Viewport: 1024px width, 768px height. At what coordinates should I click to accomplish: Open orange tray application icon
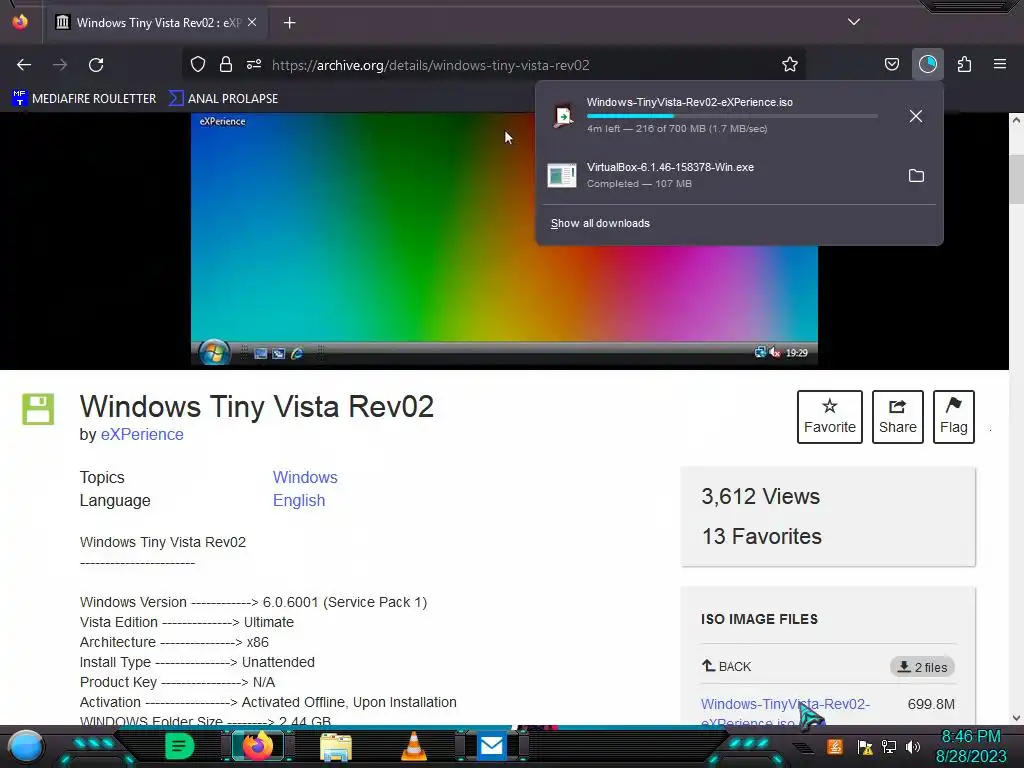pyautogui.click(x=834, y=746)
